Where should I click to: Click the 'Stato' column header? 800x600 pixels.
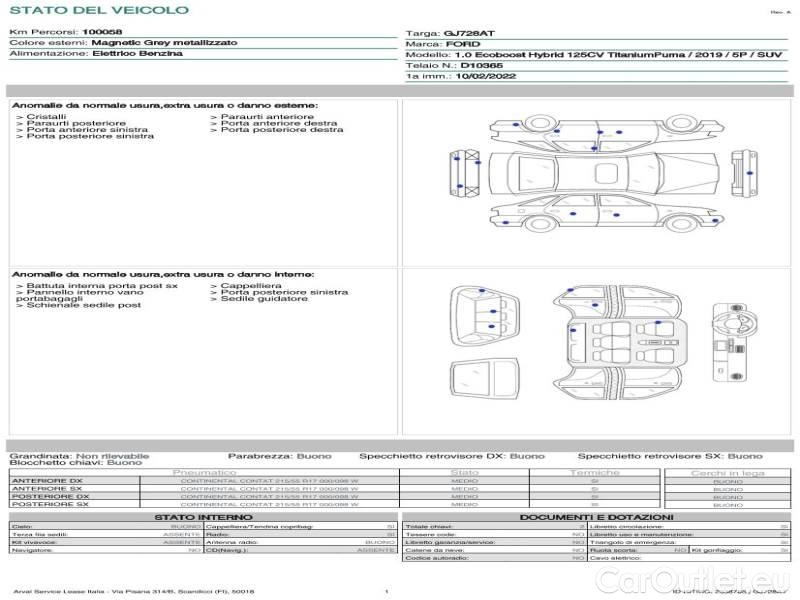[x=464, y=473]
